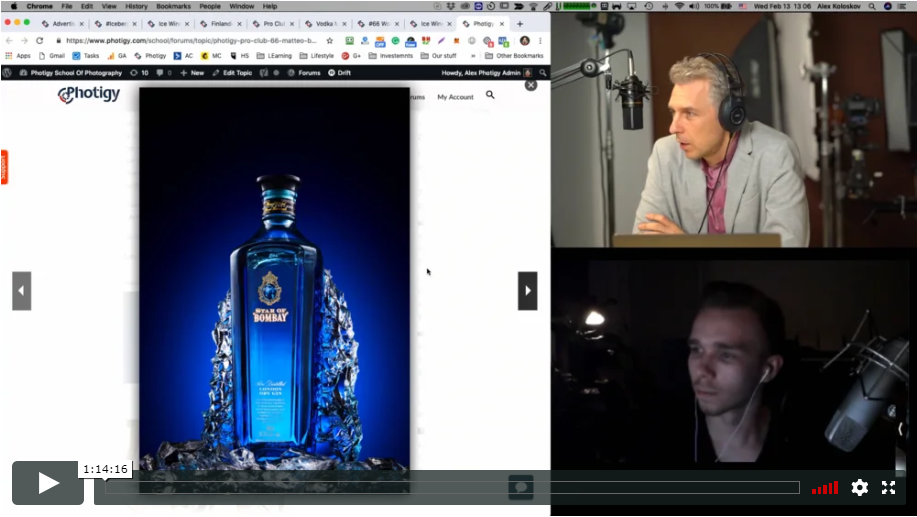Image resolution: width=917 pixels, height=517 pixels.
Task: Click the site search magnifier icon
Action: pyautogui.click(x=490, y=95)
